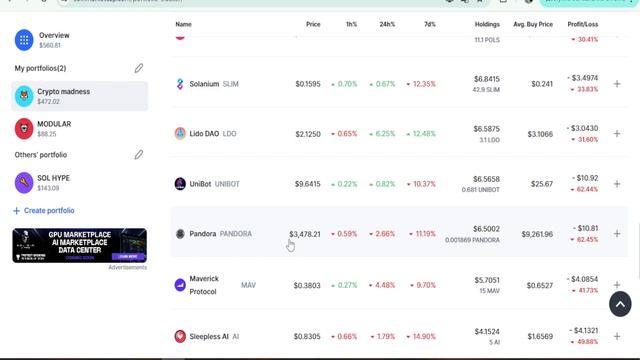Add transaction plus for Solanium row
This screenshot has width=640, height=360.
(617, 84)
